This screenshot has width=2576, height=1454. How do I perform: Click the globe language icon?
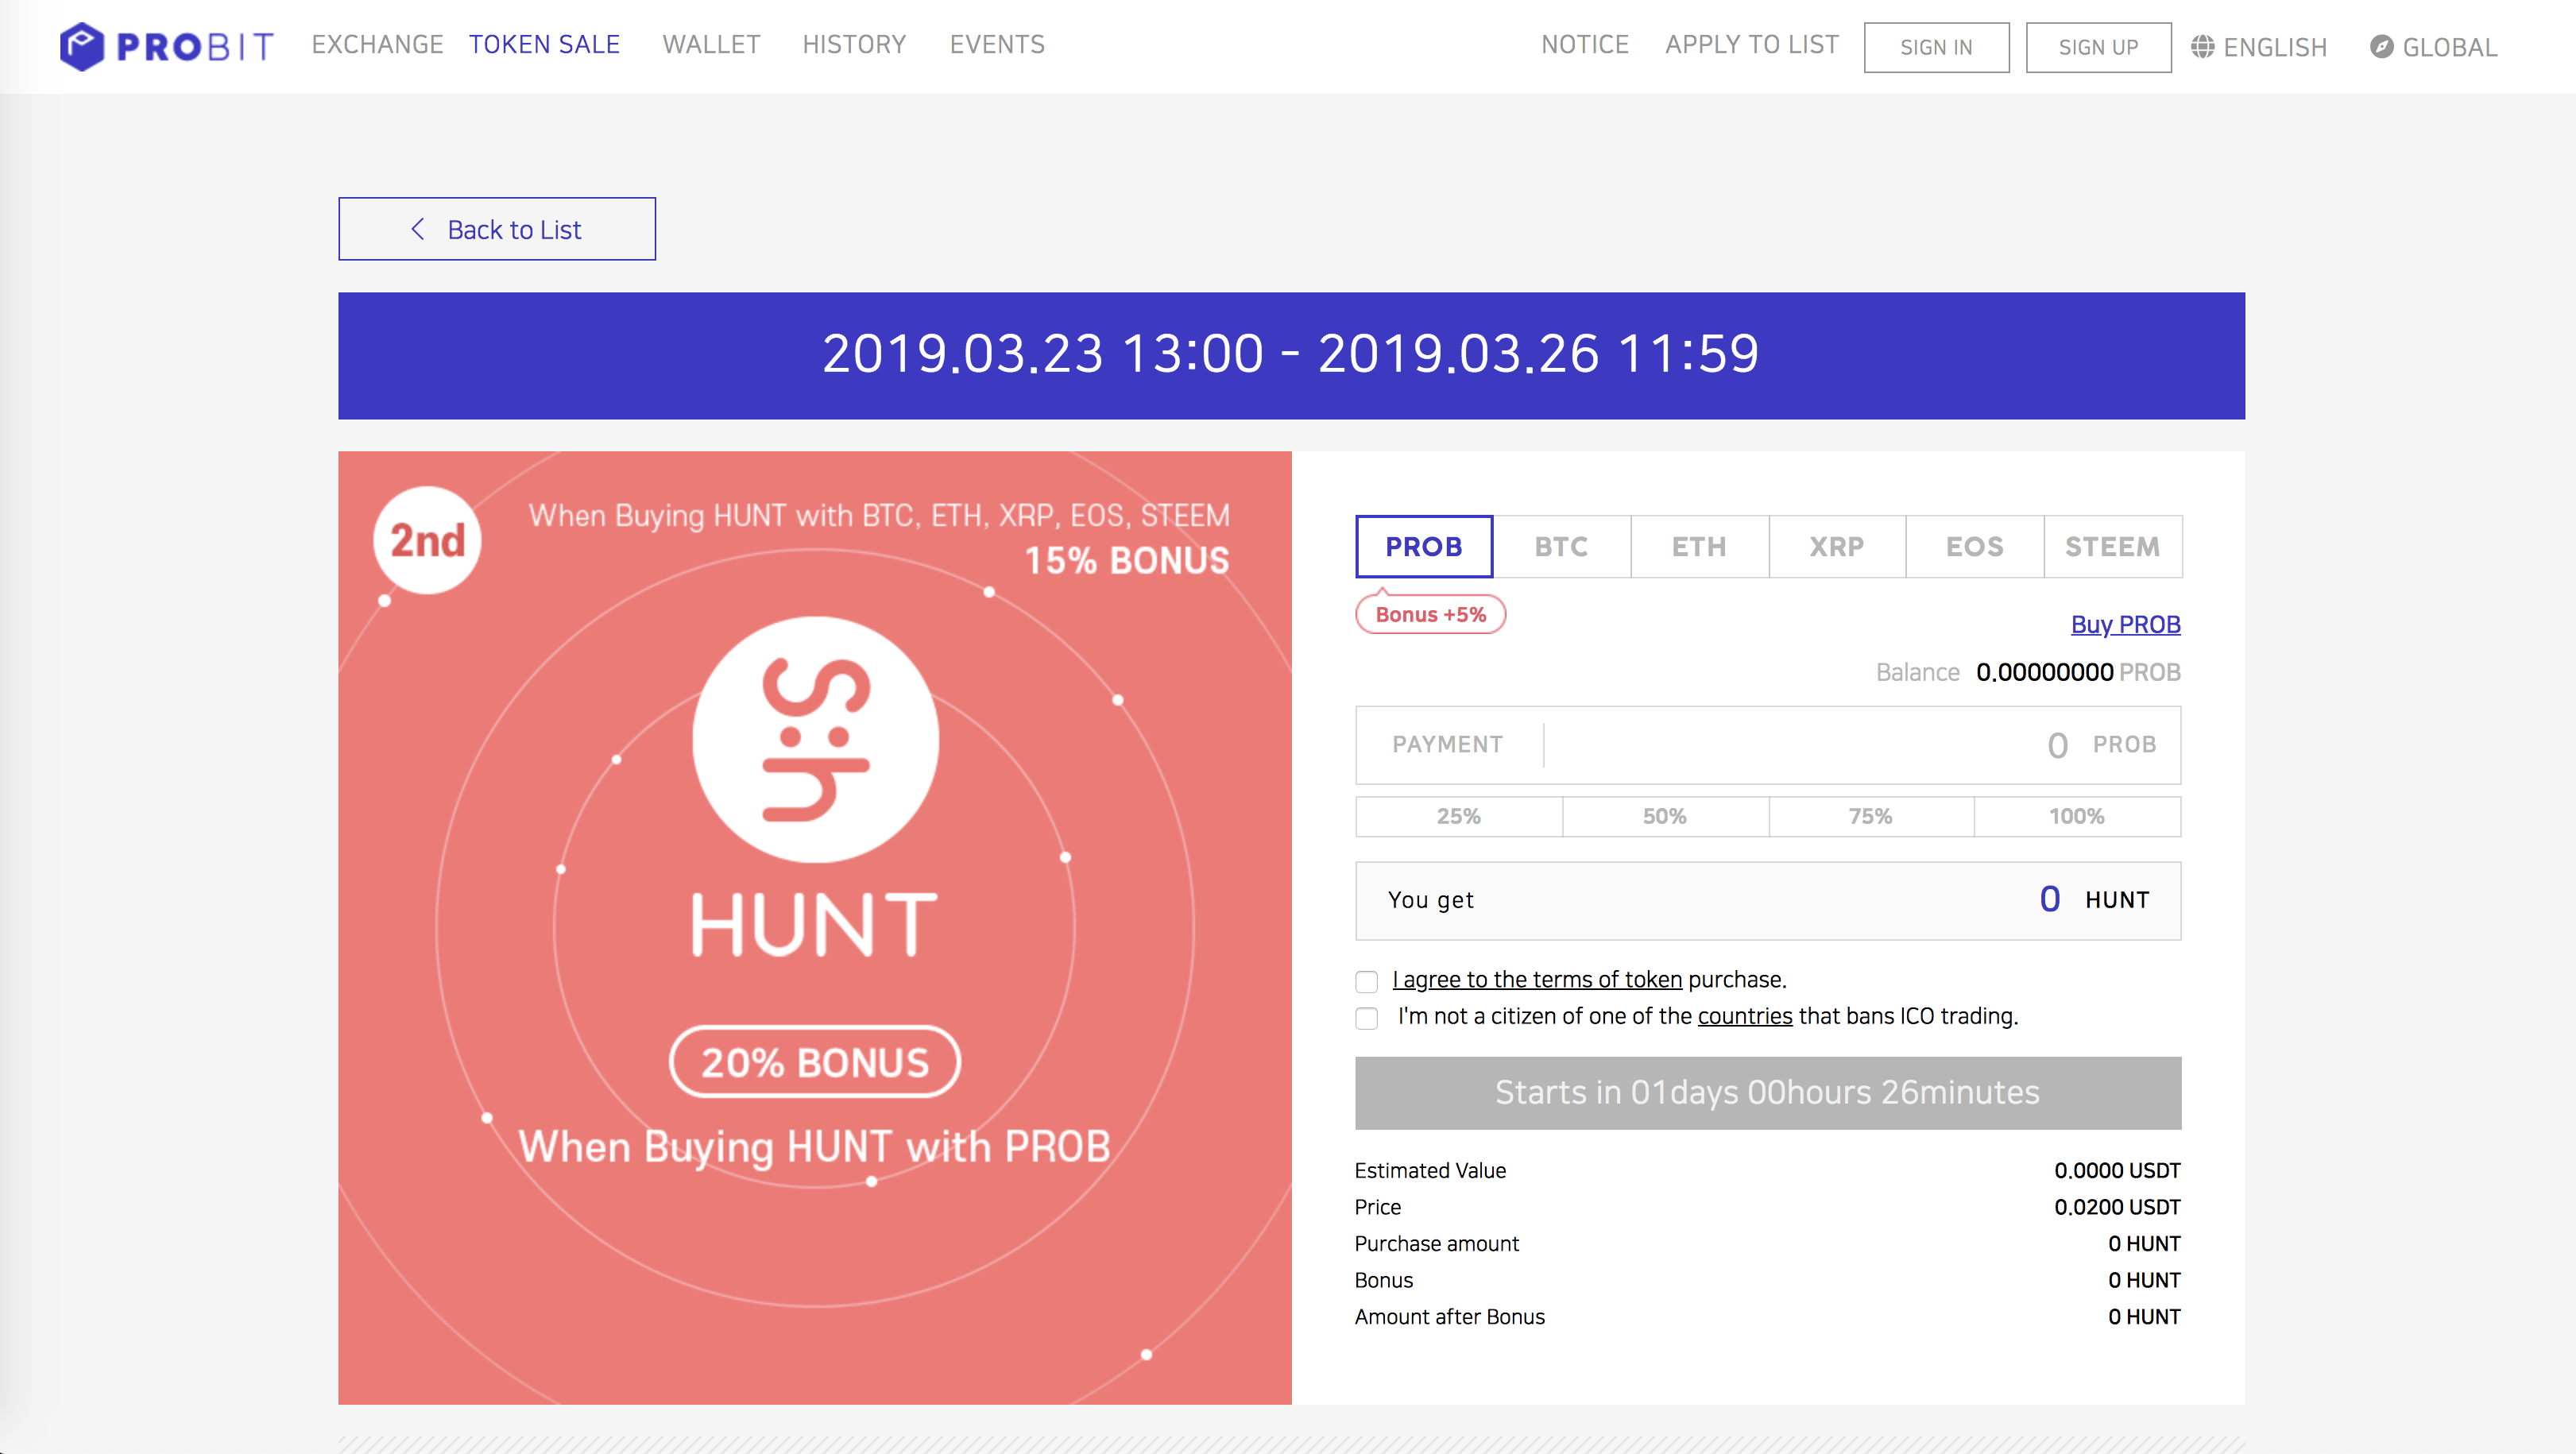click(x=2202, y=47)
